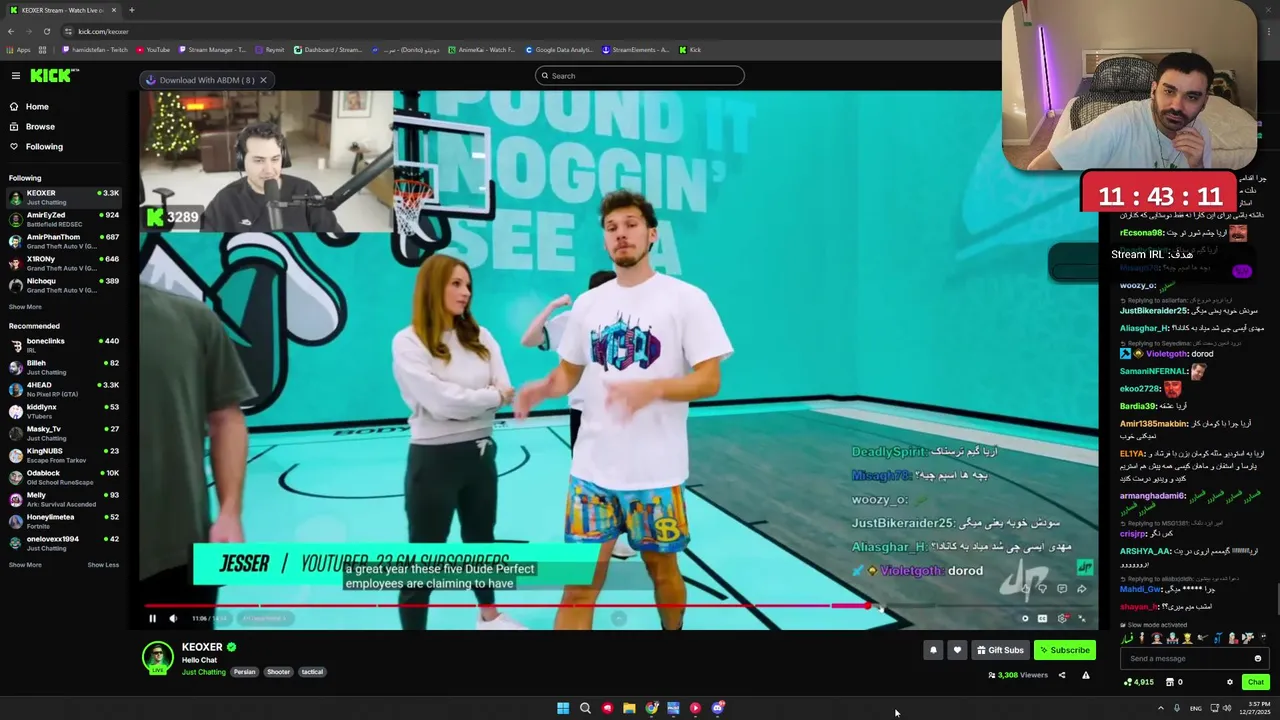Click the player record/clip icon
This screenshot has width=1280, height=720.
[1025, 618]
